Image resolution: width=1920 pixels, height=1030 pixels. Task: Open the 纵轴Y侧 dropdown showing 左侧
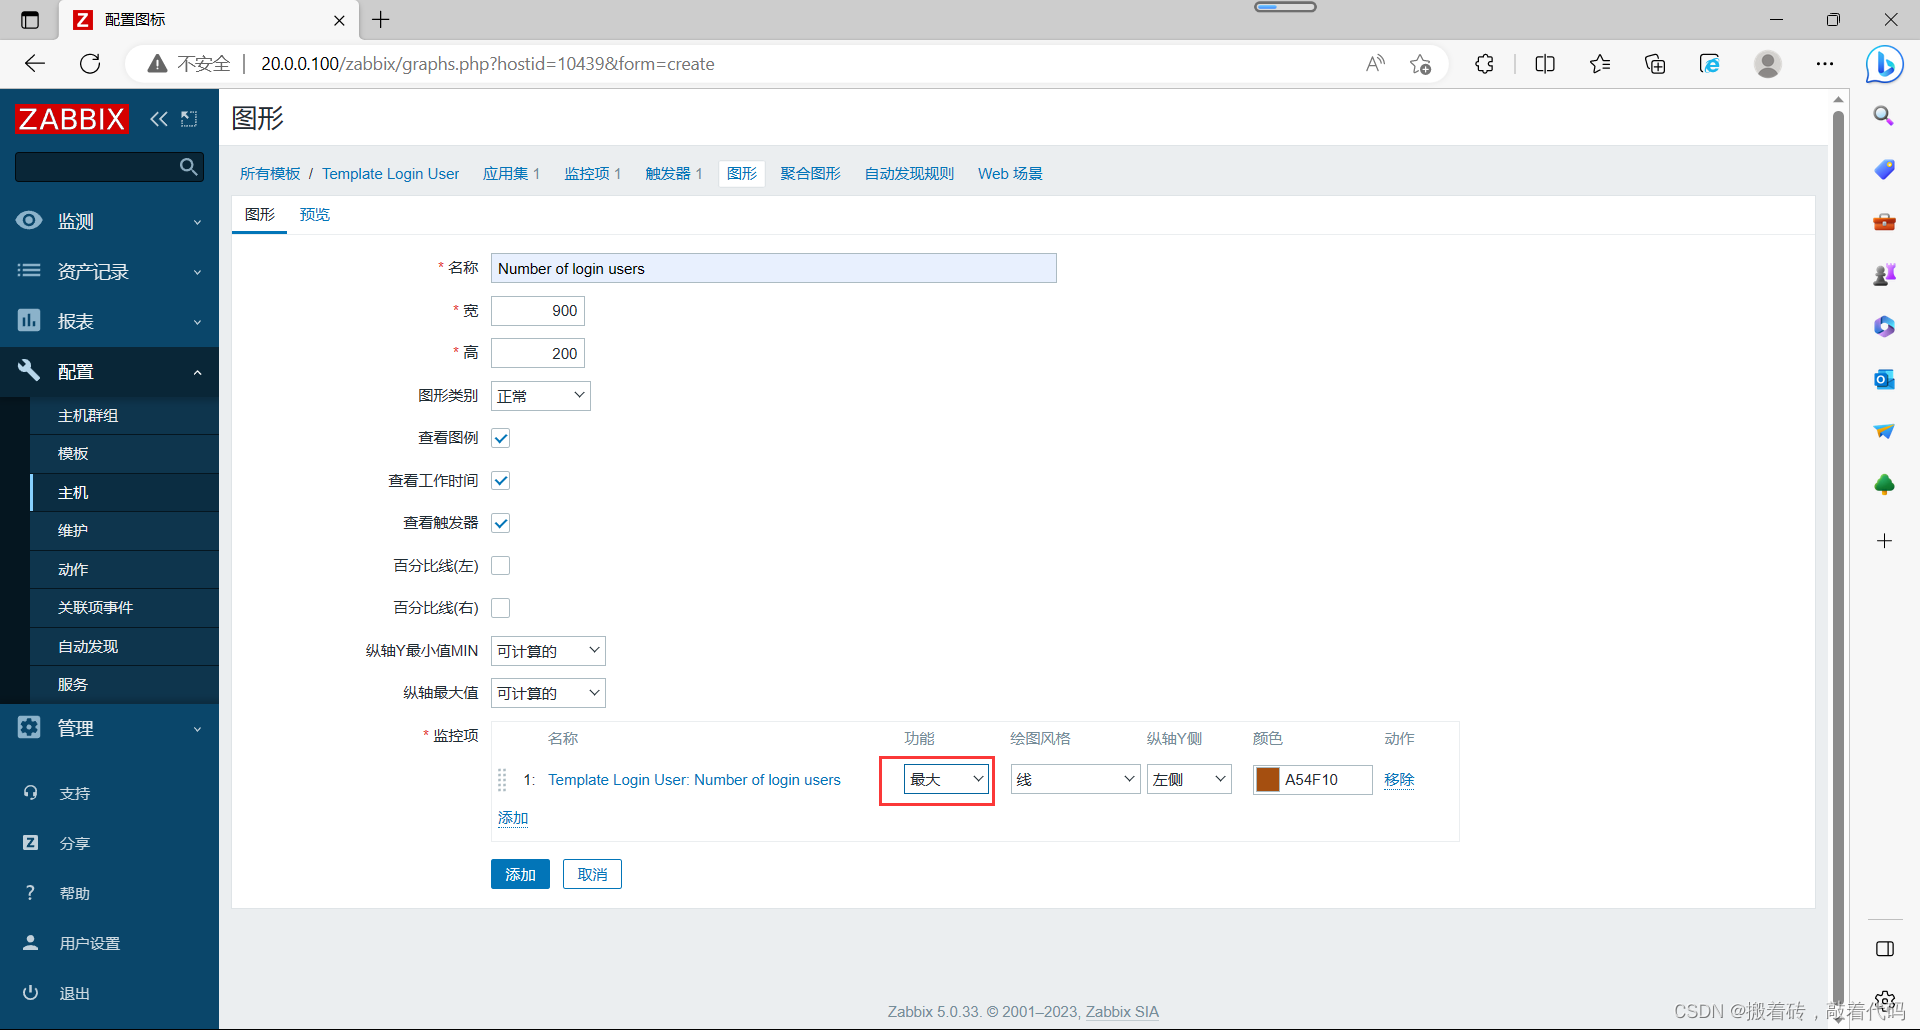click(x=1189, y=779)
